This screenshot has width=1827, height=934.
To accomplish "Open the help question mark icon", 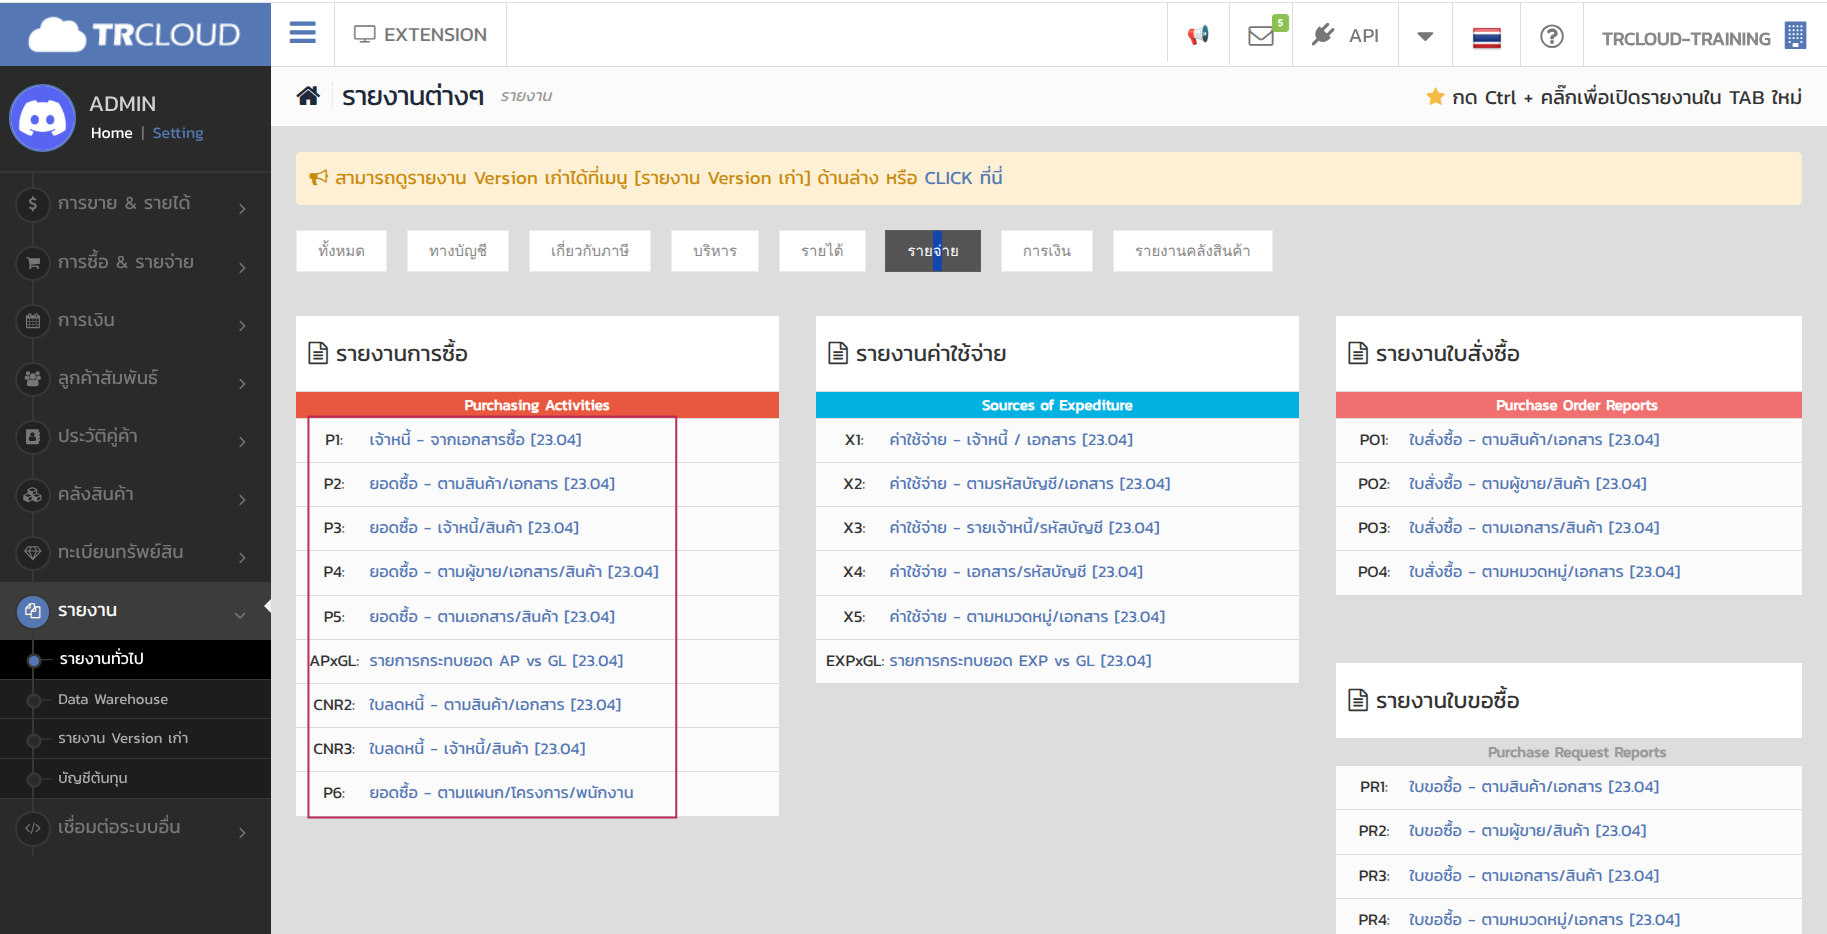I will [x=1551, y=37].
